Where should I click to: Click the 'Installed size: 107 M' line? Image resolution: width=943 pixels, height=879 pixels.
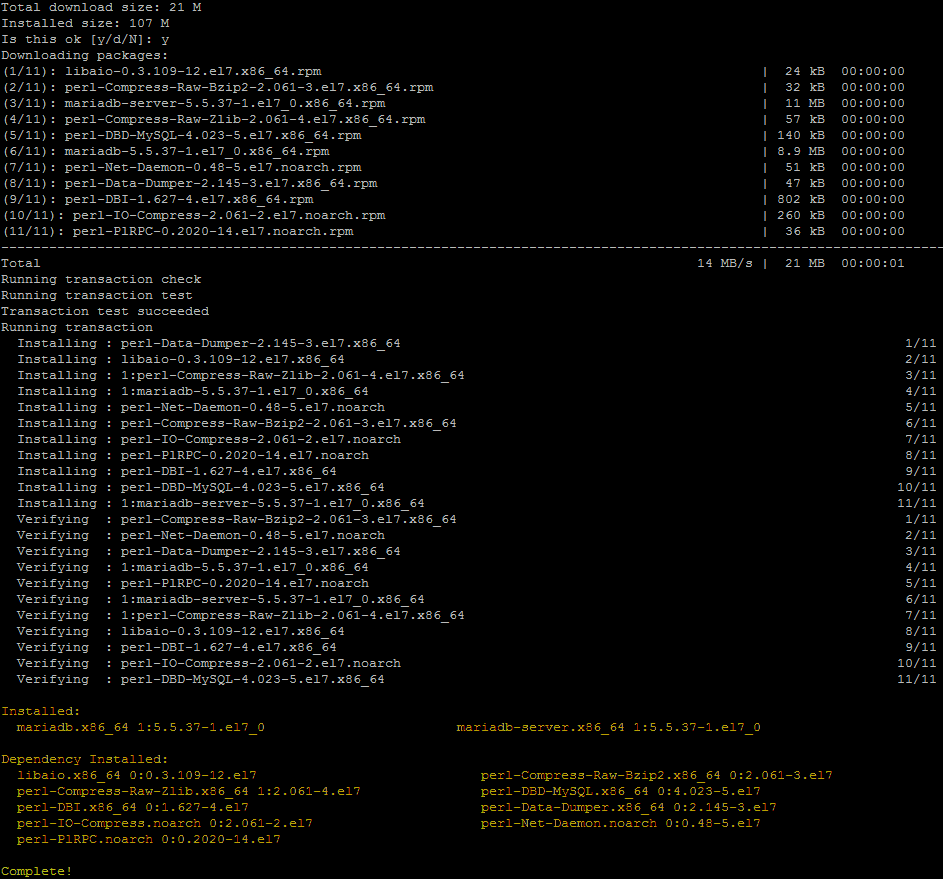[85, 23]
